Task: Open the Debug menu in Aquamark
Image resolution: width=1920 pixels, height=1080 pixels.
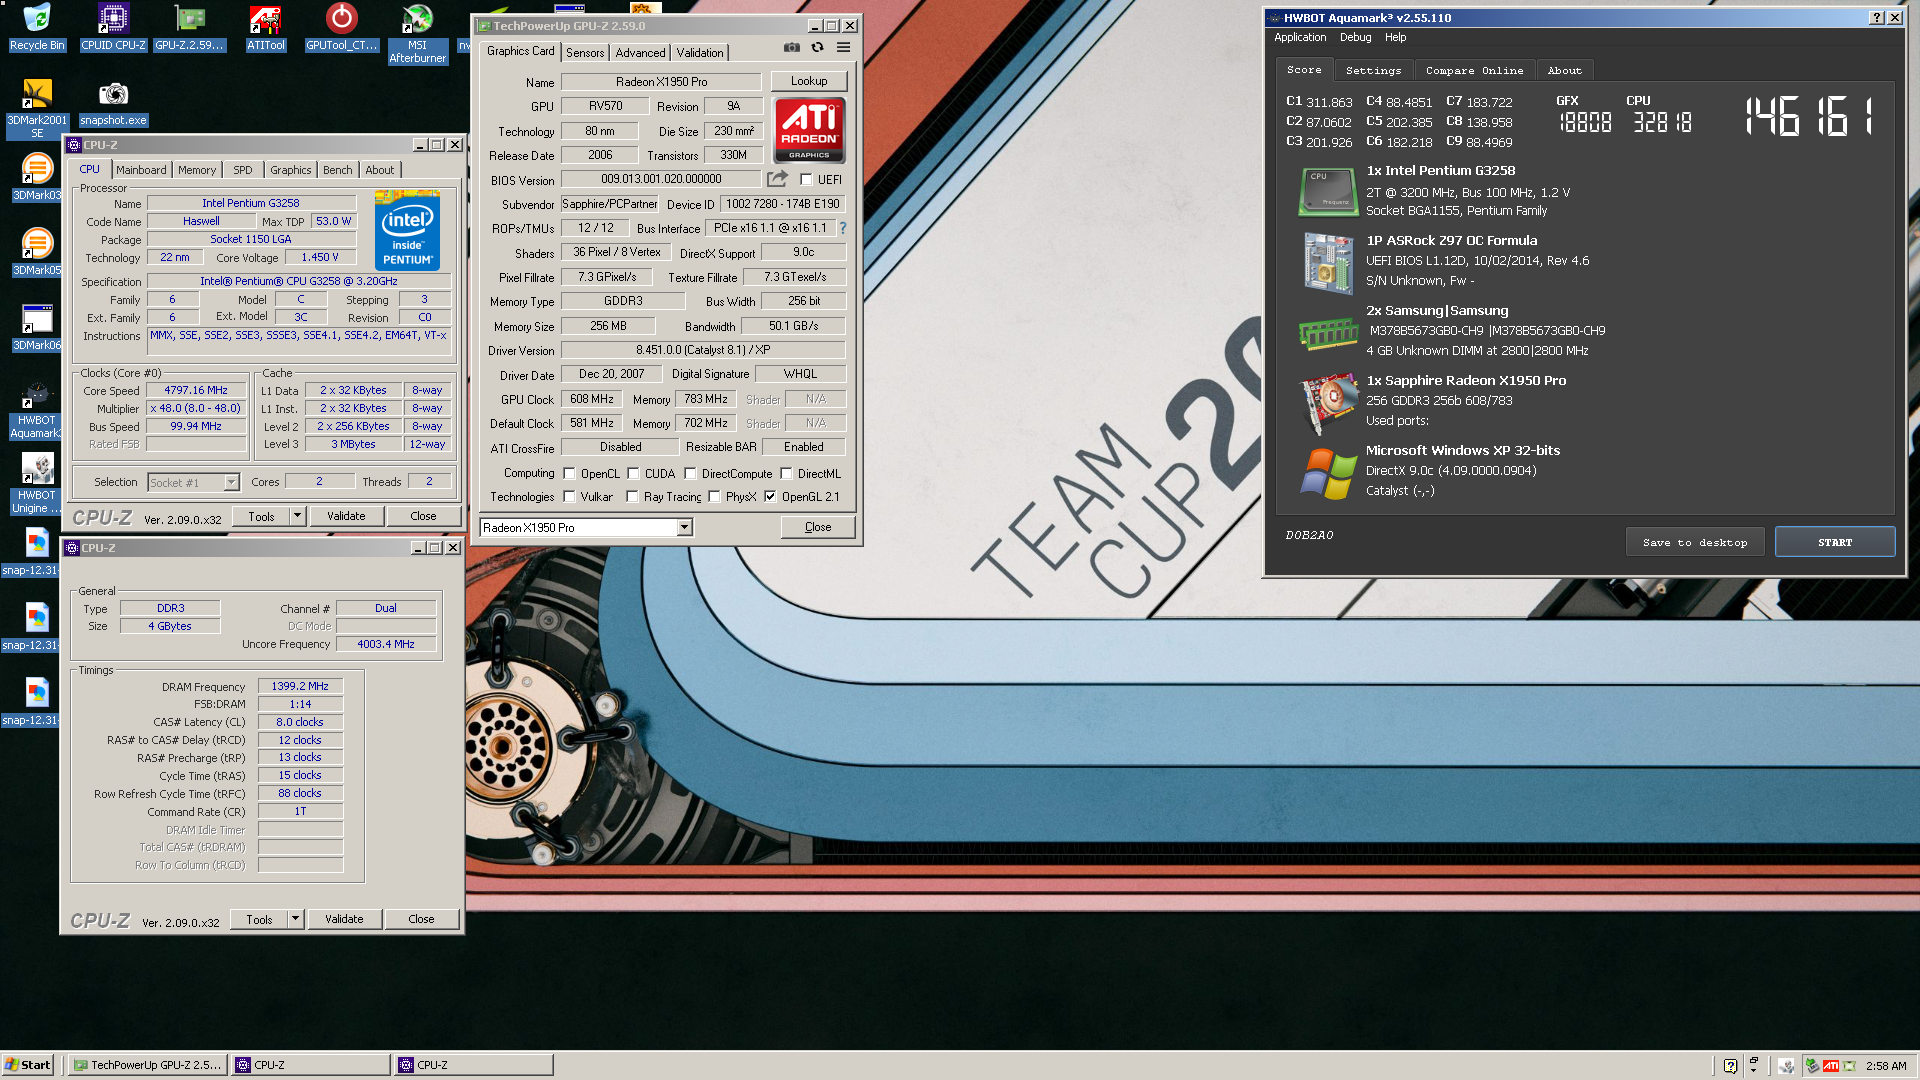Action: (1355, 37)
